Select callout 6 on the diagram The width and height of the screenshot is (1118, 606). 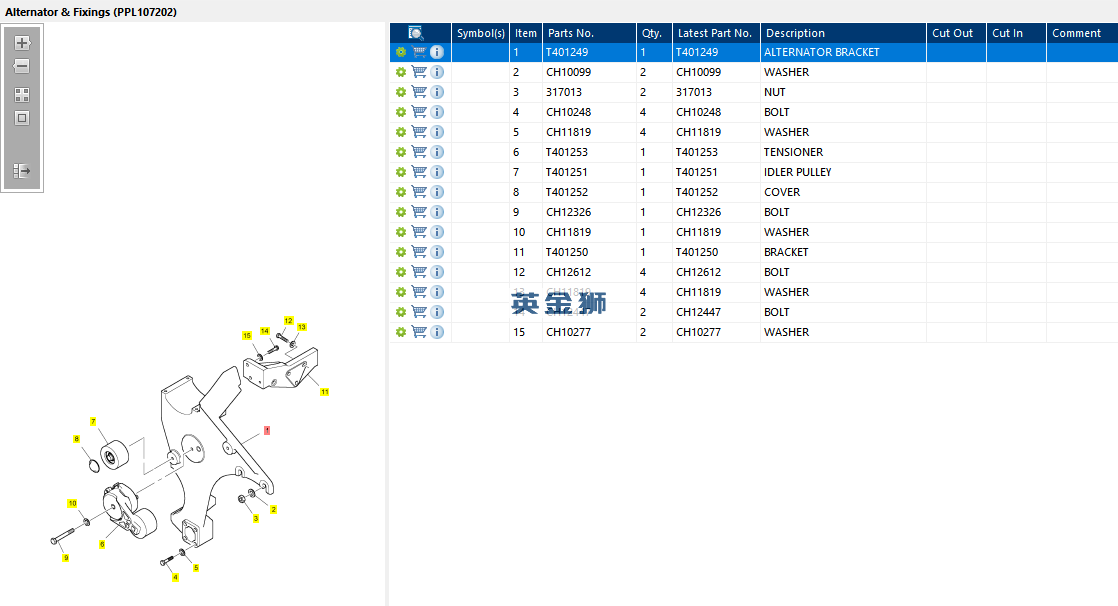(102, 545)
